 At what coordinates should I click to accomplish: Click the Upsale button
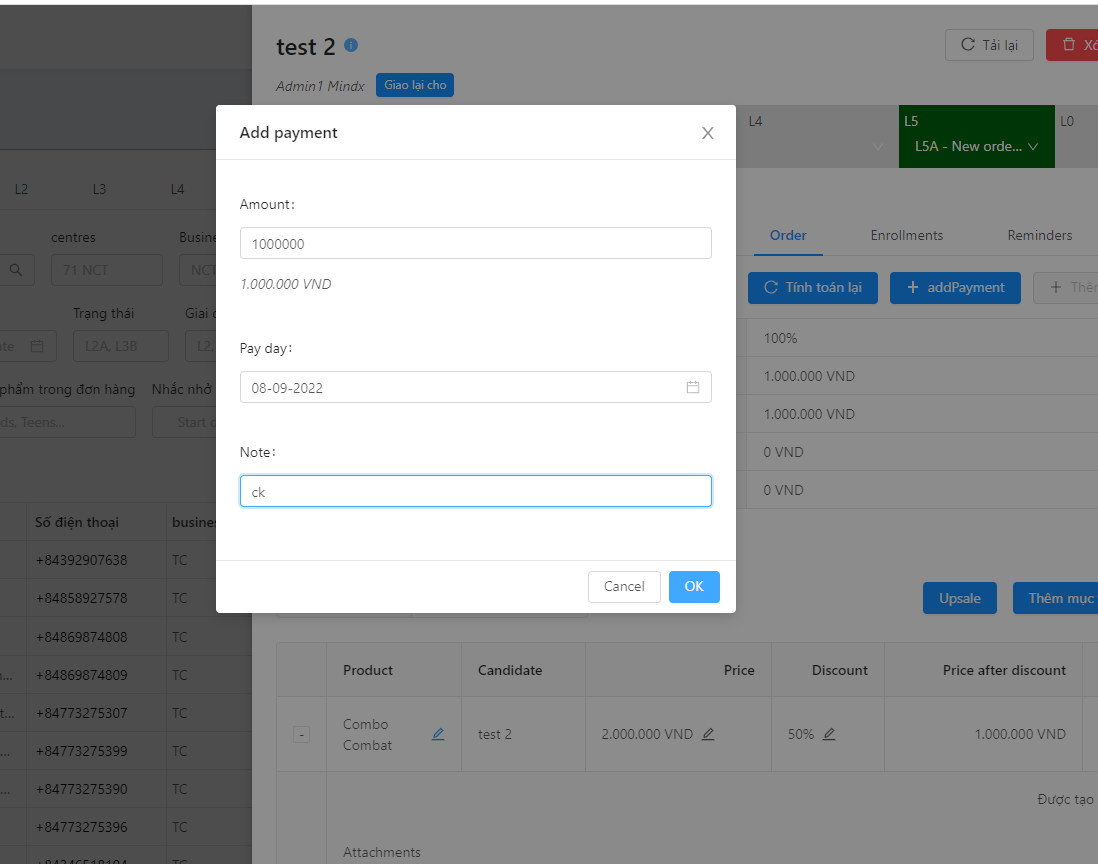click(959, 598)
